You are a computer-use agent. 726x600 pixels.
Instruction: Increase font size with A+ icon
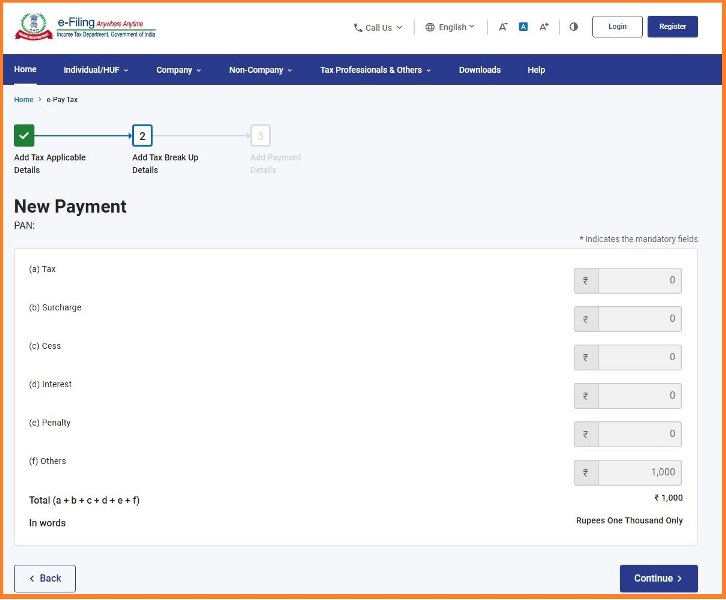[544, 27]
